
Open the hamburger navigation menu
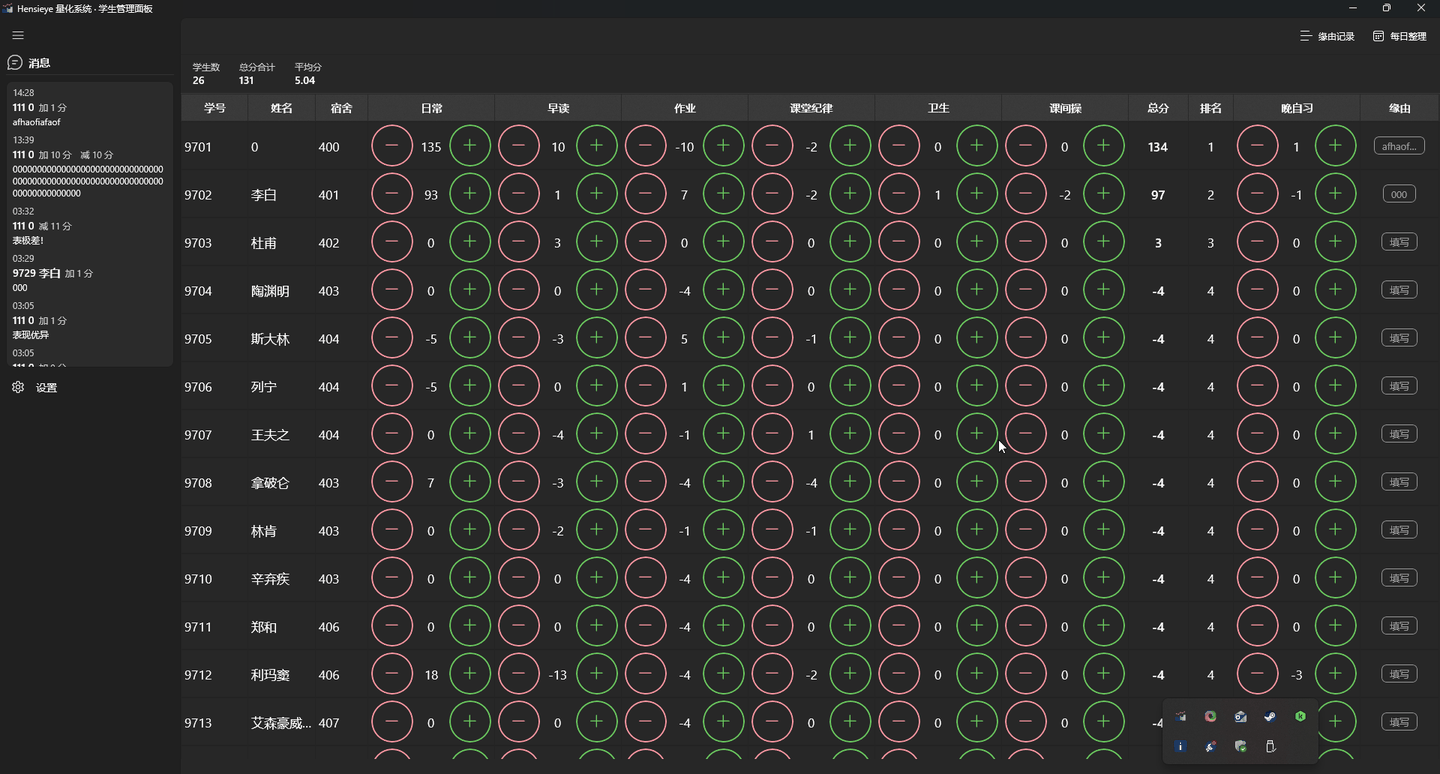coord(18,35)
